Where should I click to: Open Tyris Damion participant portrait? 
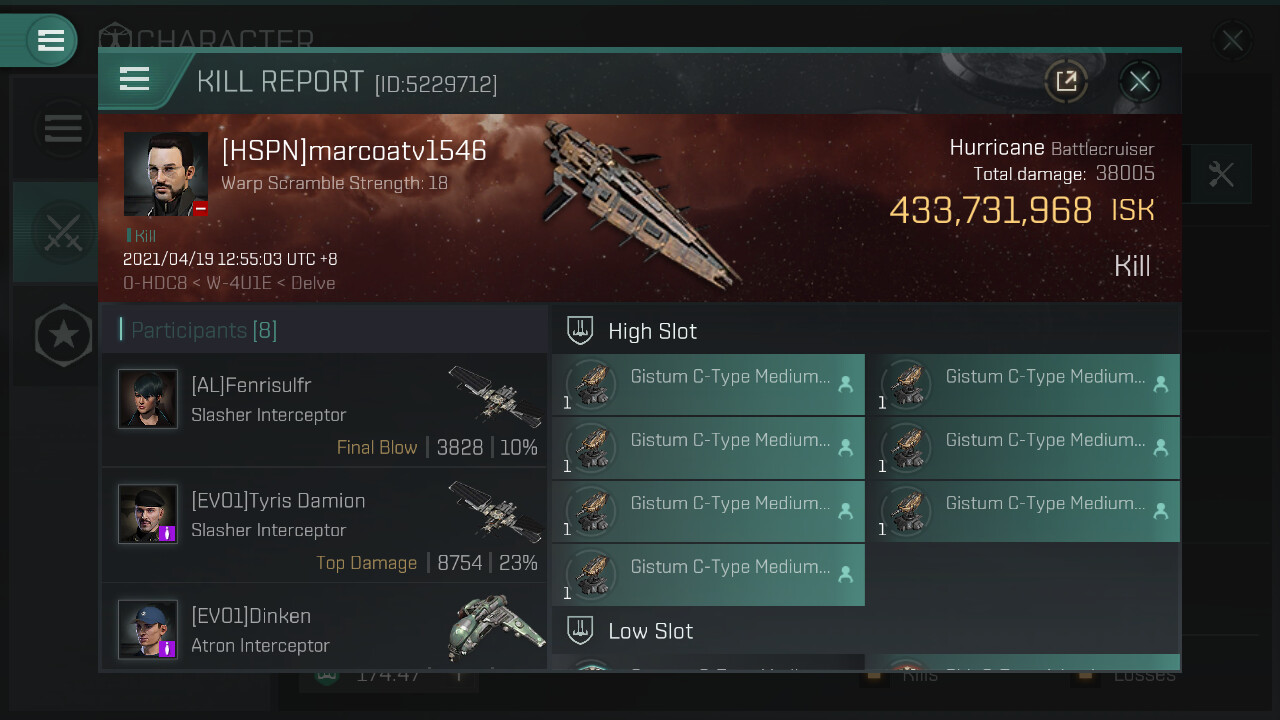point(148,514)
